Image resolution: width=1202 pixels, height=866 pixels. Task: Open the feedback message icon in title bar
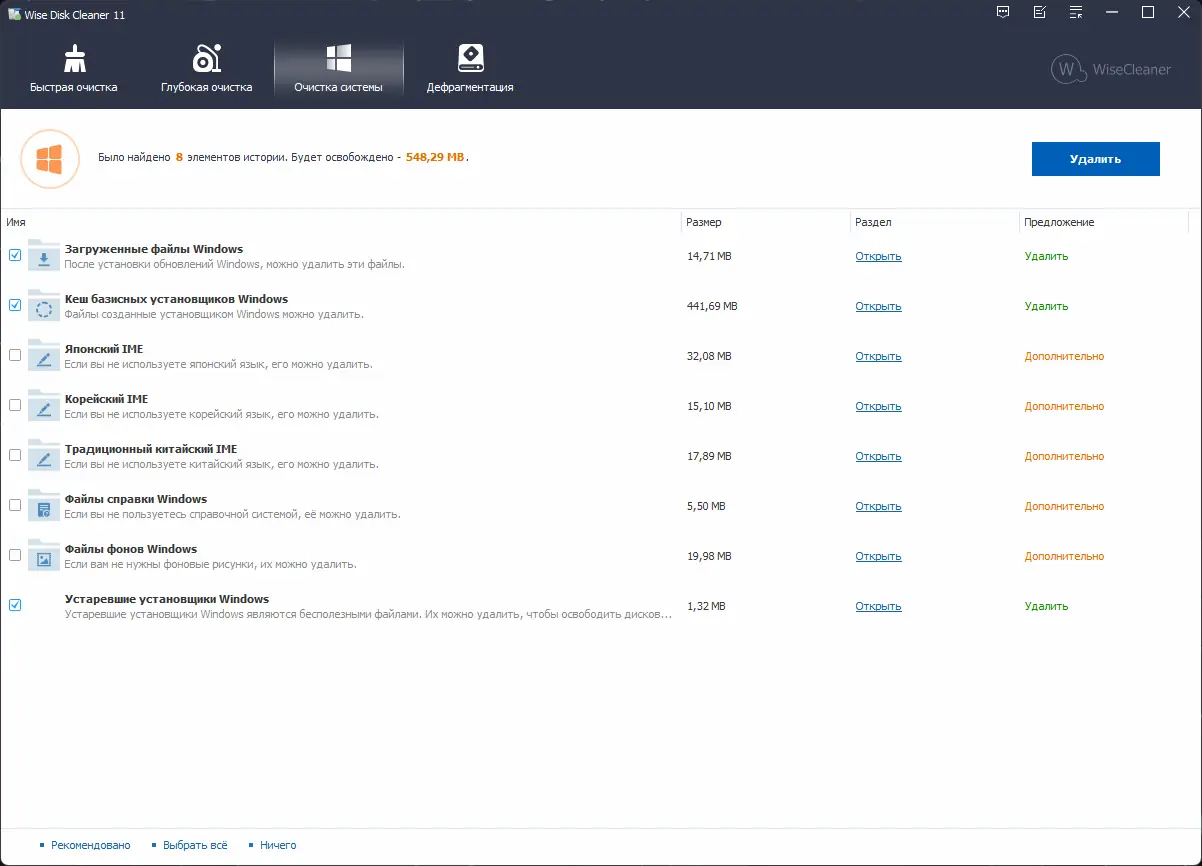click(x=1003, y=12)
